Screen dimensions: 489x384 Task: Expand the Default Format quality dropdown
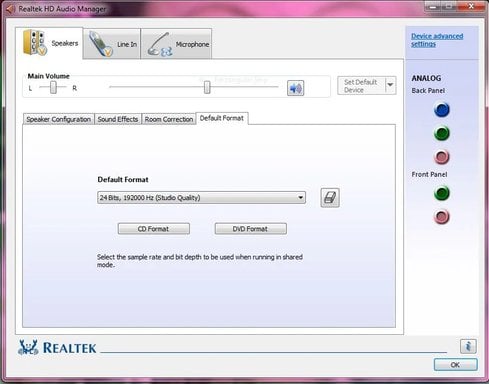click(x=201, y=198)
